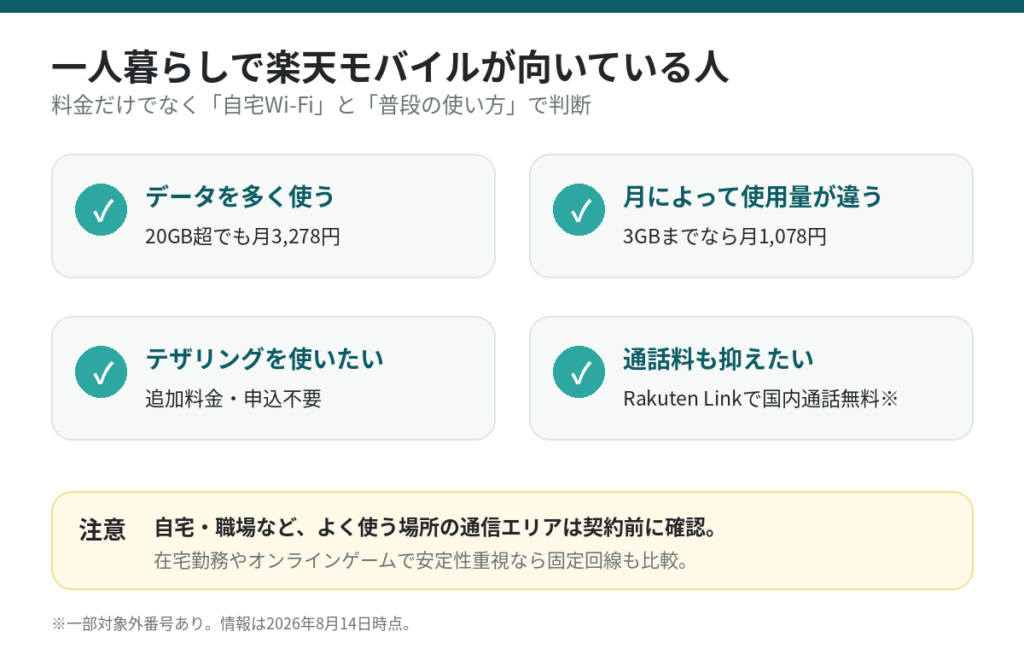Click the Rakuten Linkで国内通話無料 text
The width and height of the screenshot is (1024, 649).
click(x=751, y=399)
